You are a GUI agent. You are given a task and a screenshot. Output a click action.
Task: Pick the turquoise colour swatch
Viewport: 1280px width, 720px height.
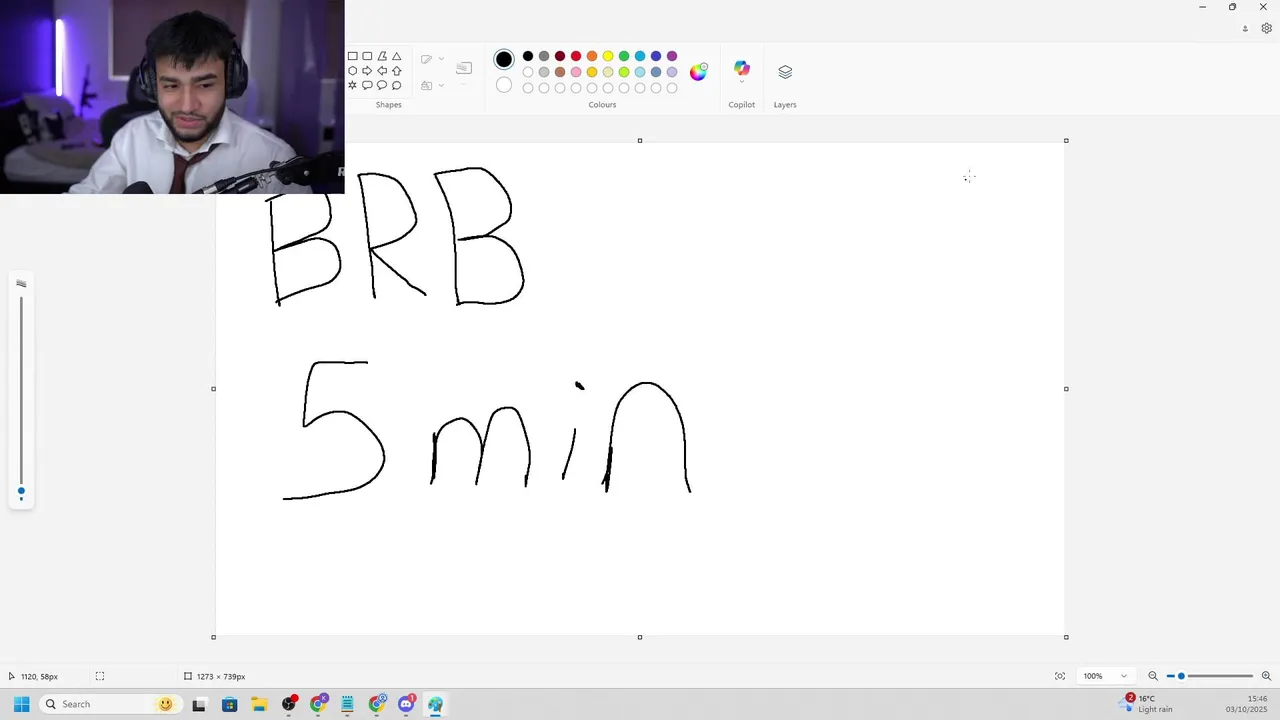[640, 56]
